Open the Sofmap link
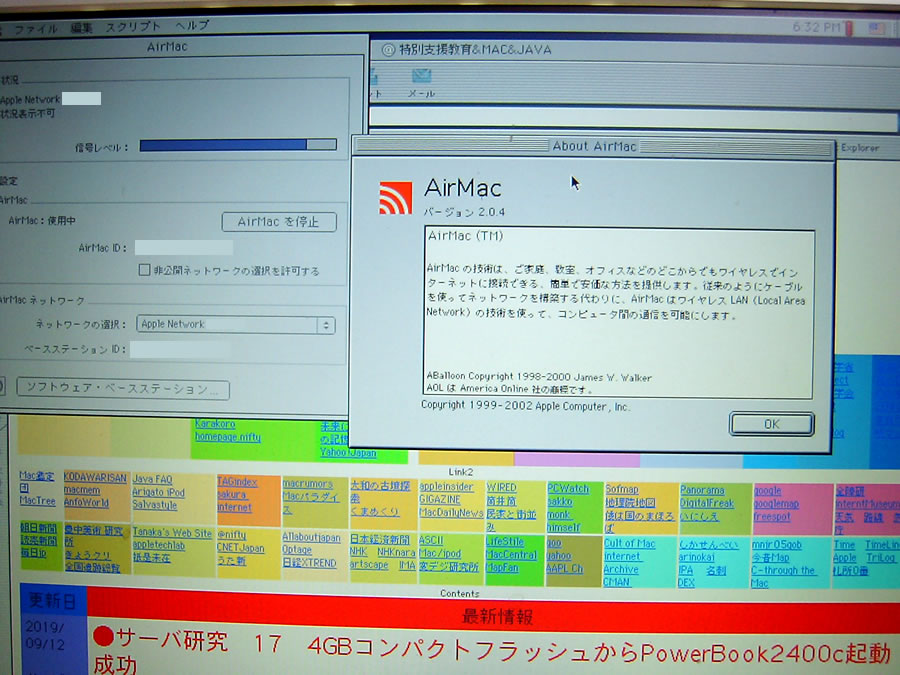The image size is (900, 675). coord(622,489)
